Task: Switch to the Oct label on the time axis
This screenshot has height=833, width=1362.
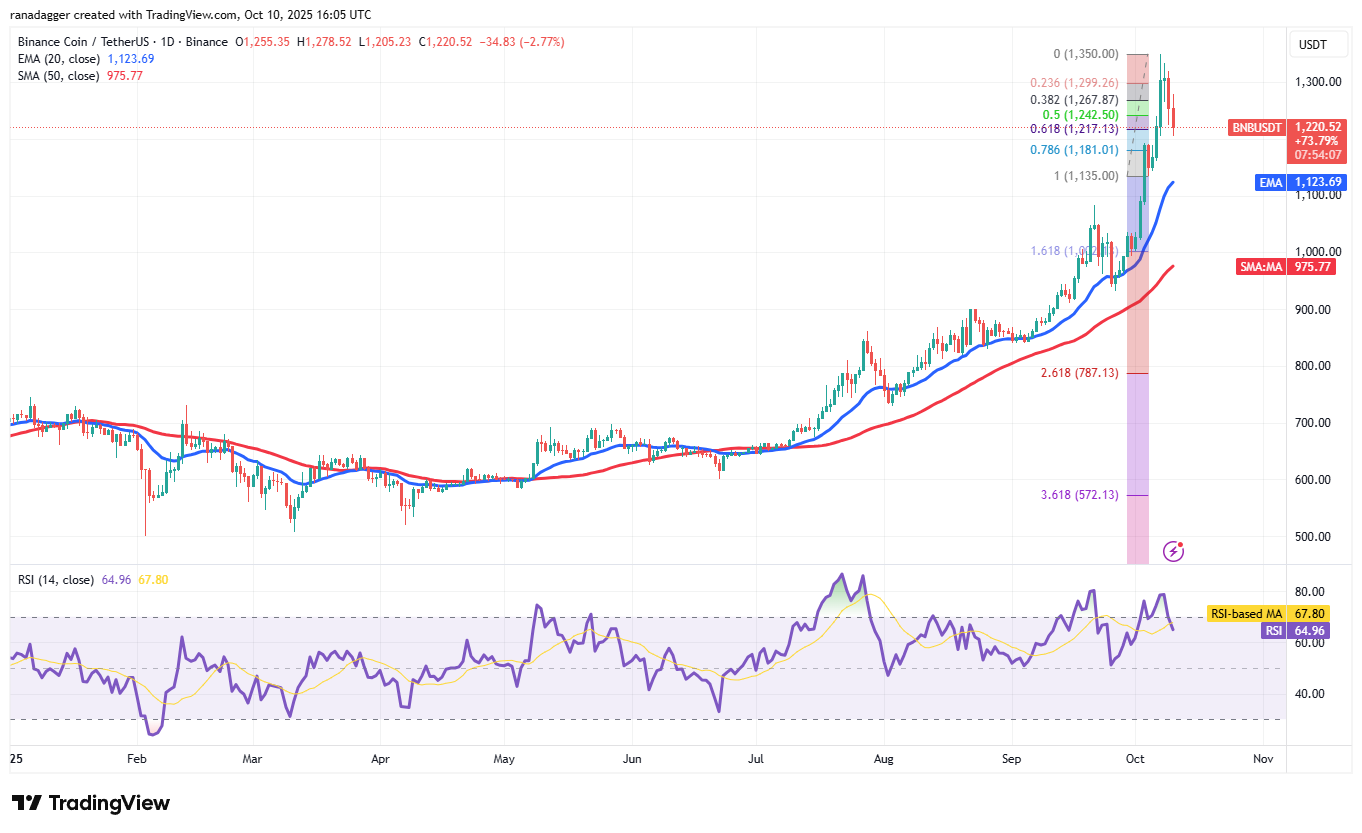Action: [1135, 759]
